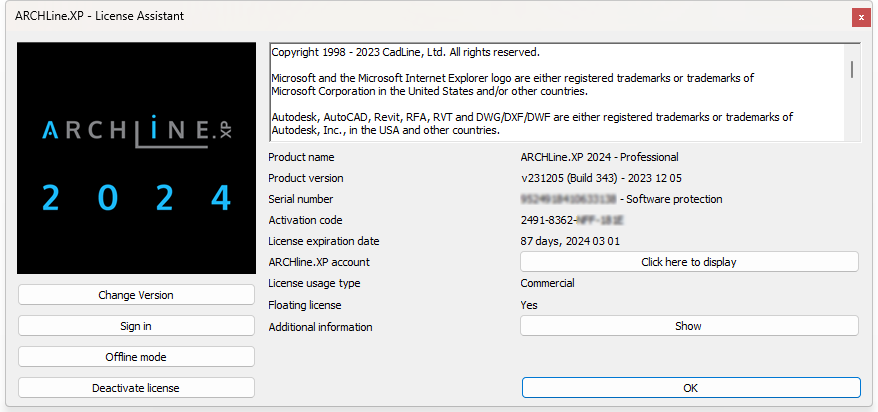Click the ARCHLine.XP 2024 logo image
Image resolution: width=878 pixels, height=412 pixels.
tap(137, 158)
